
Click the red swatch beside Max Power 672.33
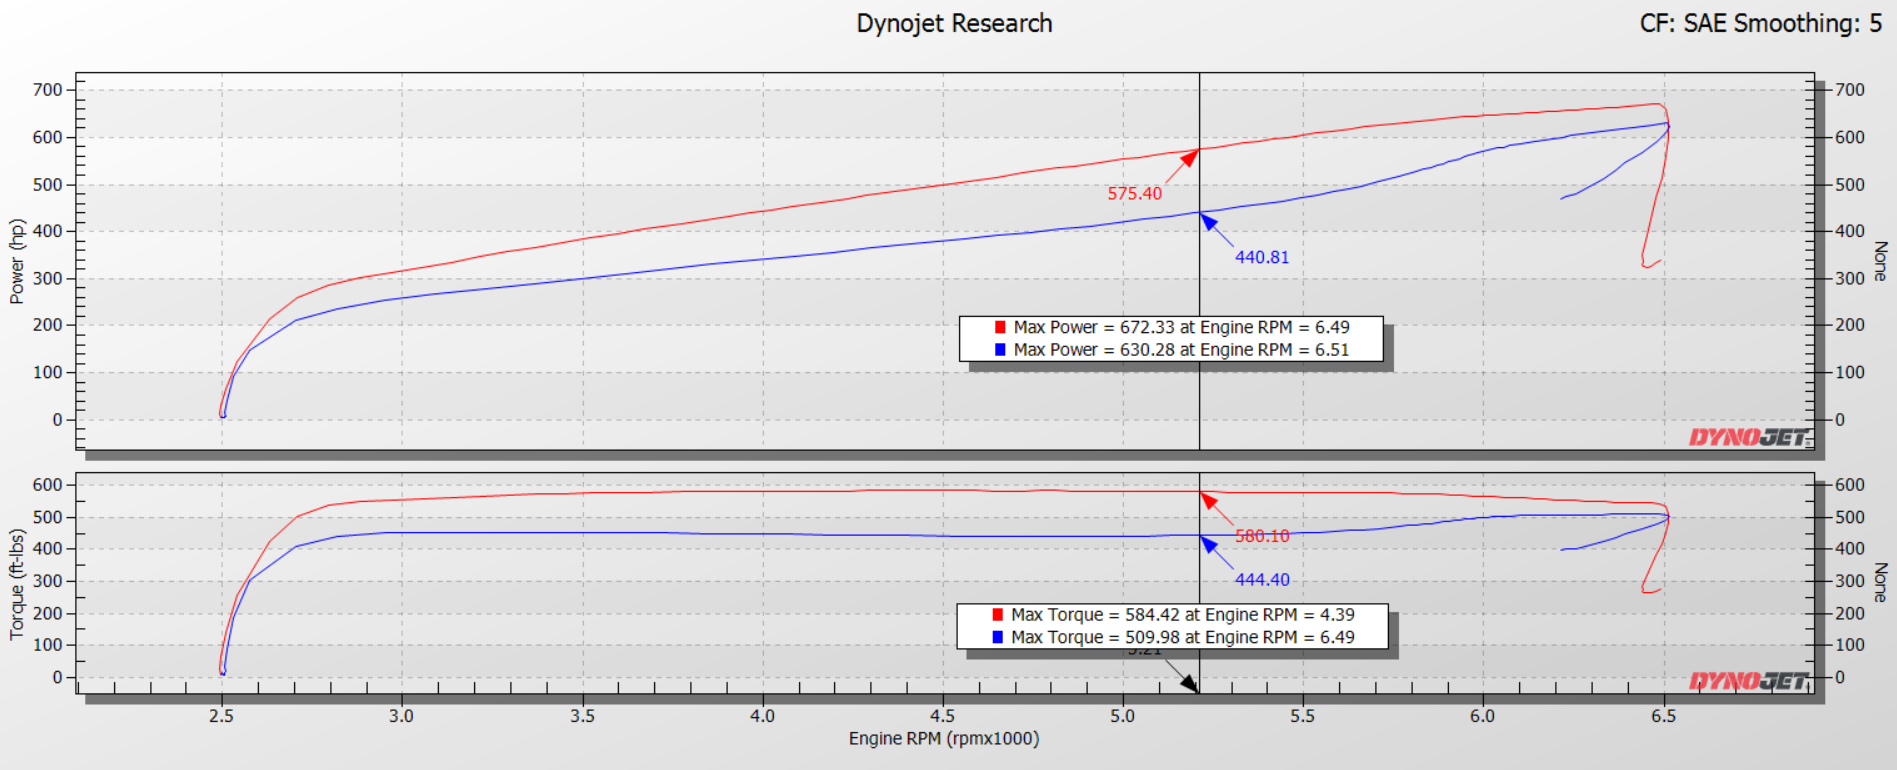tap(1000, 327)
